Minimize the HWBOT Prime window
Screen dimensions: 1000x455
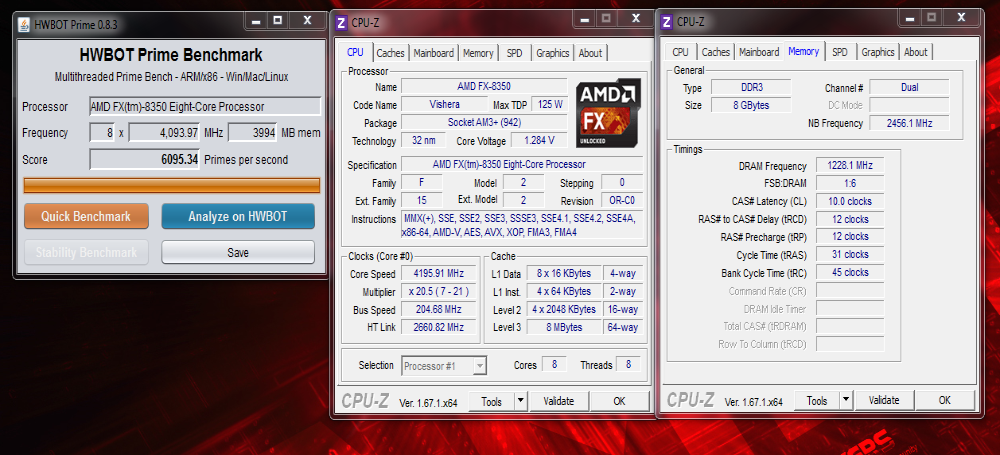tap(256, 20)
